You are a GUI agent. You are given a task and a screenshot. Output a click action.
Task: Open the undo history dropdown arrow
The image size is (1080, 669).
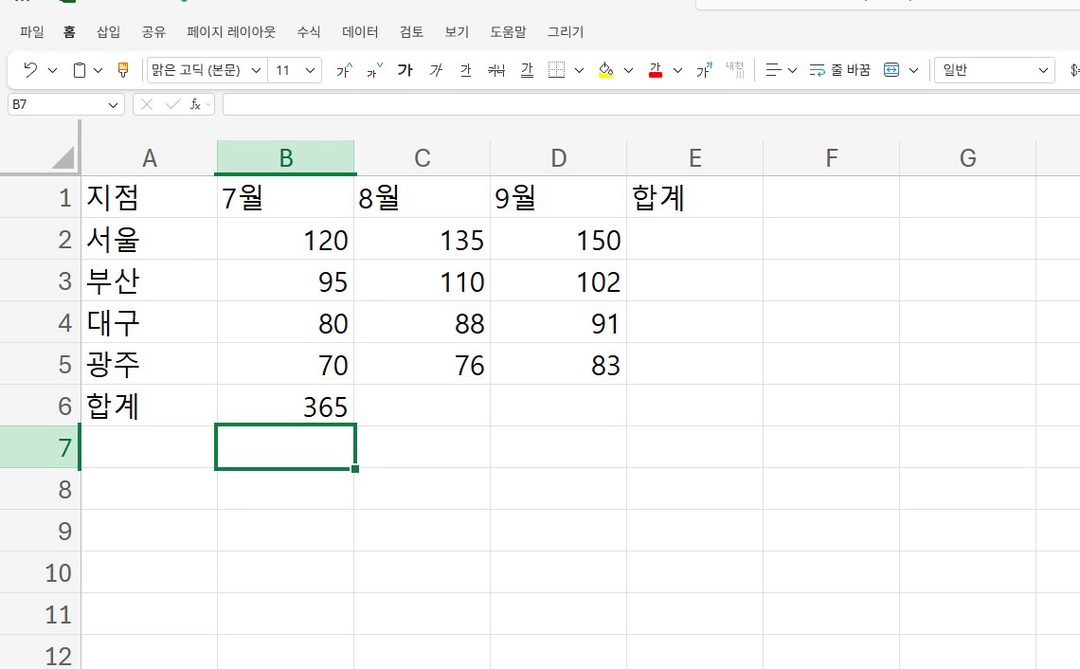[52, 70]
